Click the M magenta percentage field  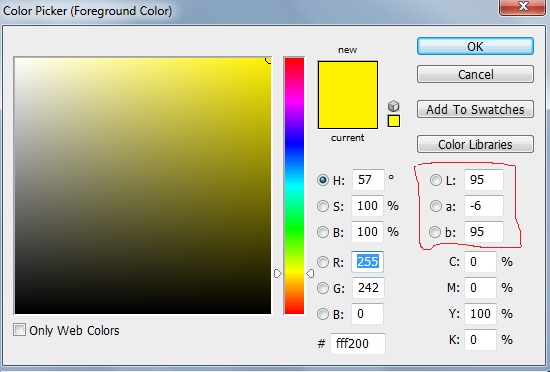(x=480, y=288)
